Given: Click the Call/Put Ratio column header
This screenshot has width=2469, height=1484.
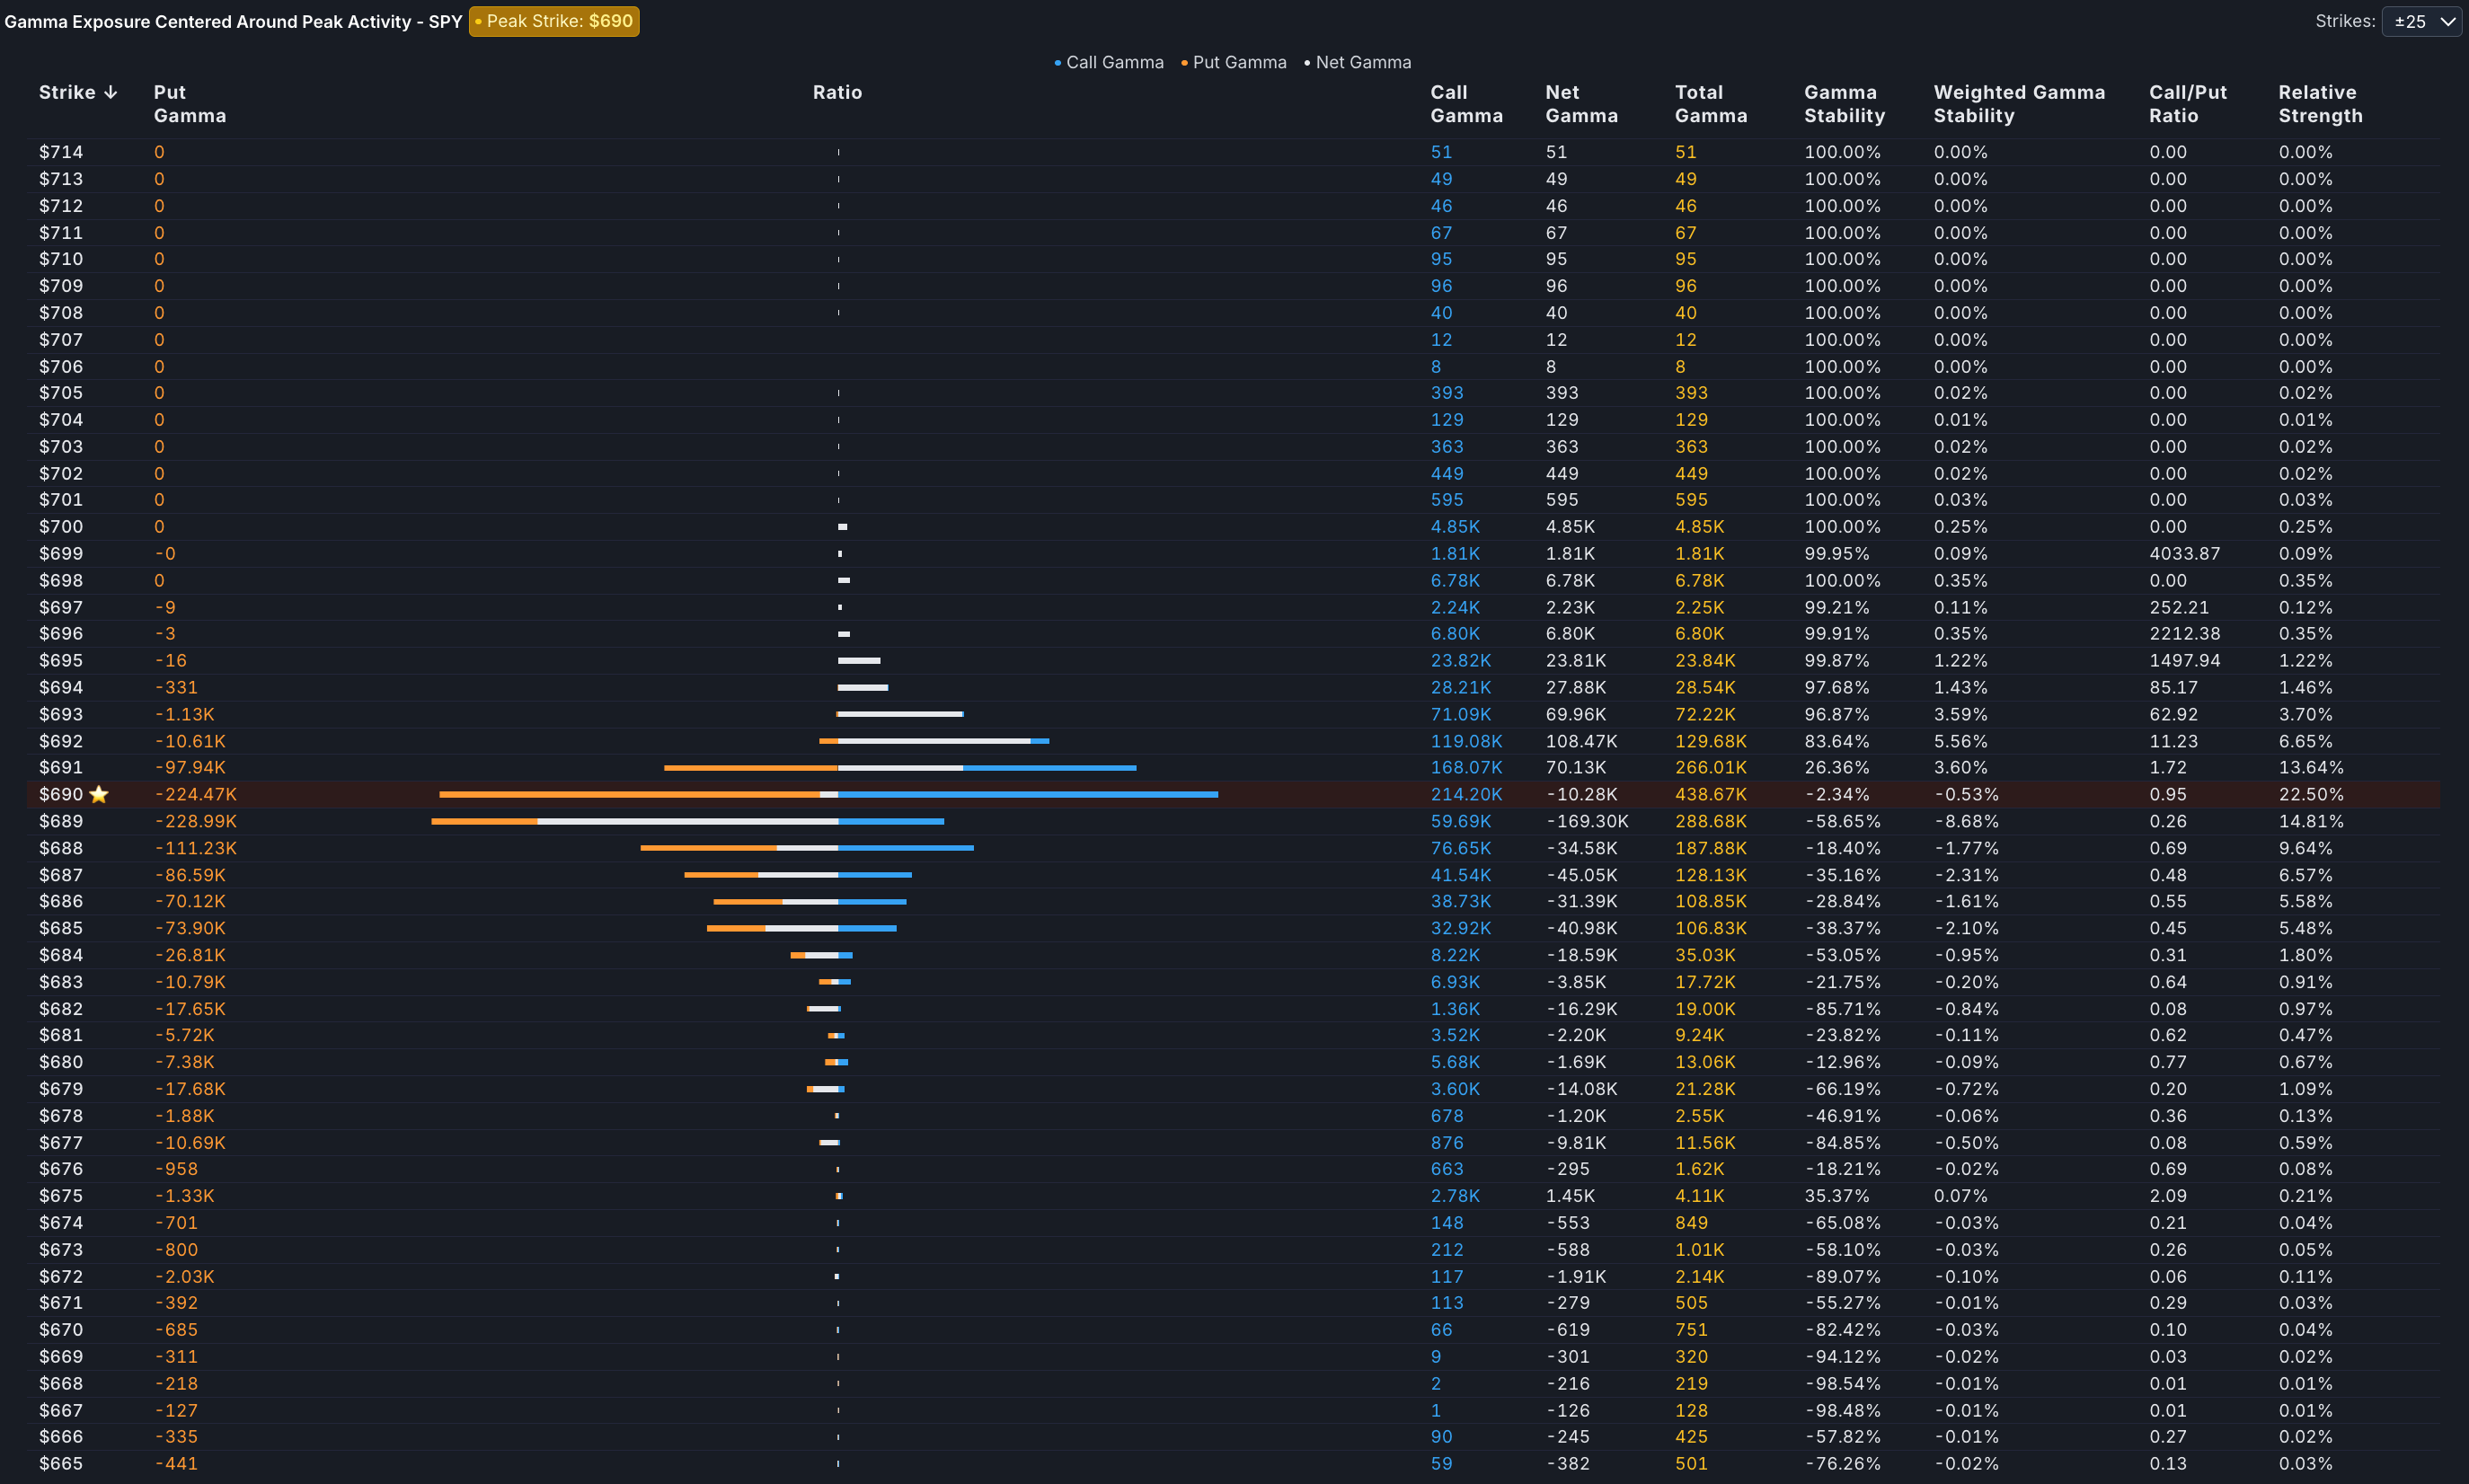Looking at the screenshot, I should 2187,104.
